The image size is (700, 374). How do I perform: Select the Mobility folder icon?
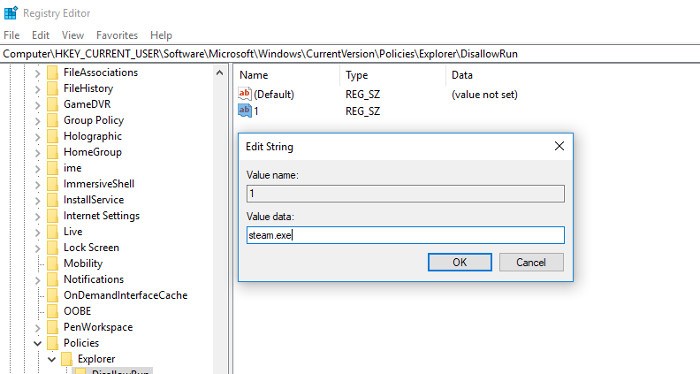click(53, 264)
